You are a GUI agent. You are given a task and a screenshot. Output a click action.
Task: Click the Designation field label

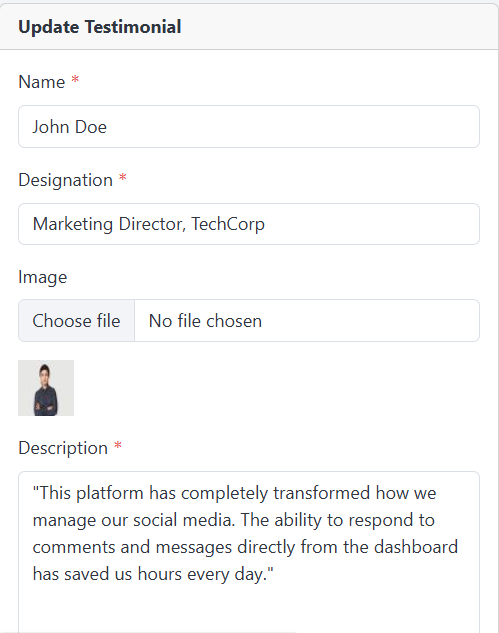click(65, 180)
